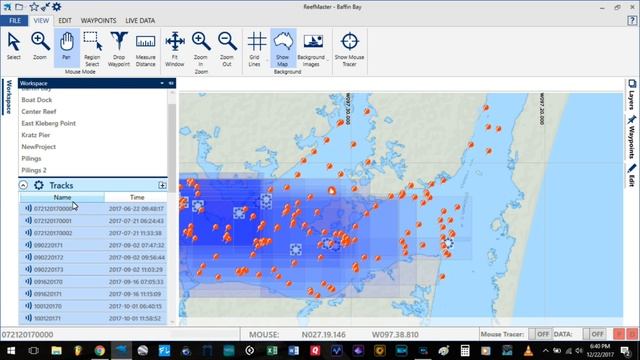Viewport: 640px width, 360px height.
Task: Open File Explorer from taskbar
Action: click(x=56, y=351)
